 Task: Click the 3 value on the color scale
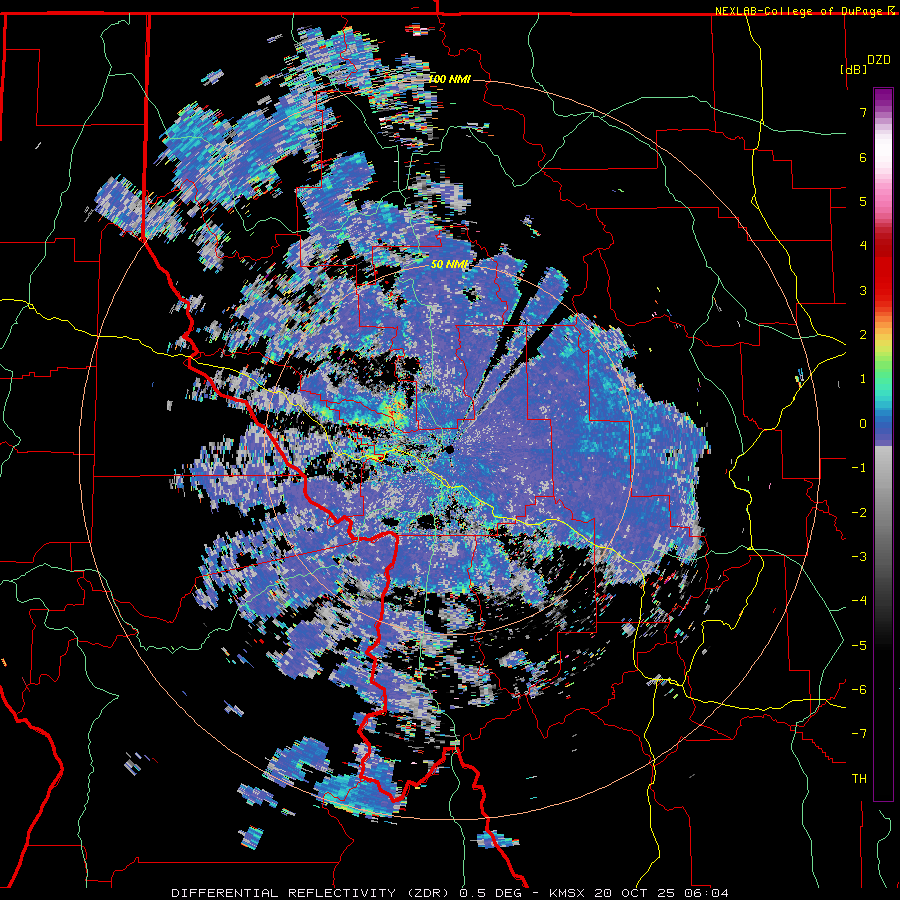coord(863,290)
